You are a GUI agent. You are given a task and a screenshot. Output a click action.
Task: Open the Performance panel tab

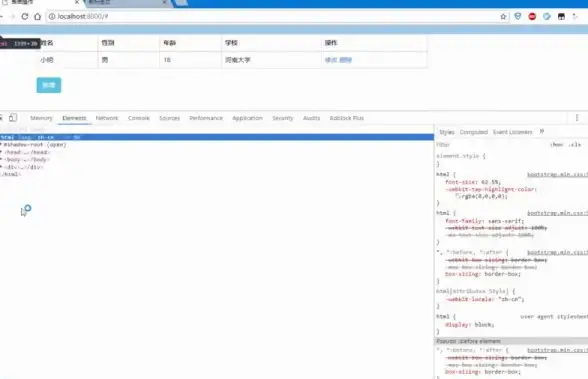[206, 118]
